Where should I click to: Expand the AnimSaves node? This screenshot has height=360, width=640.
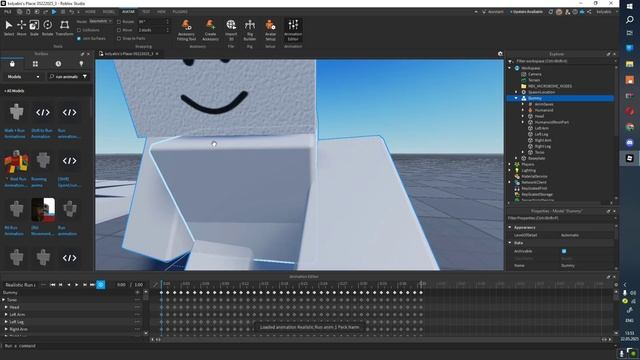[x=523, y=104]
